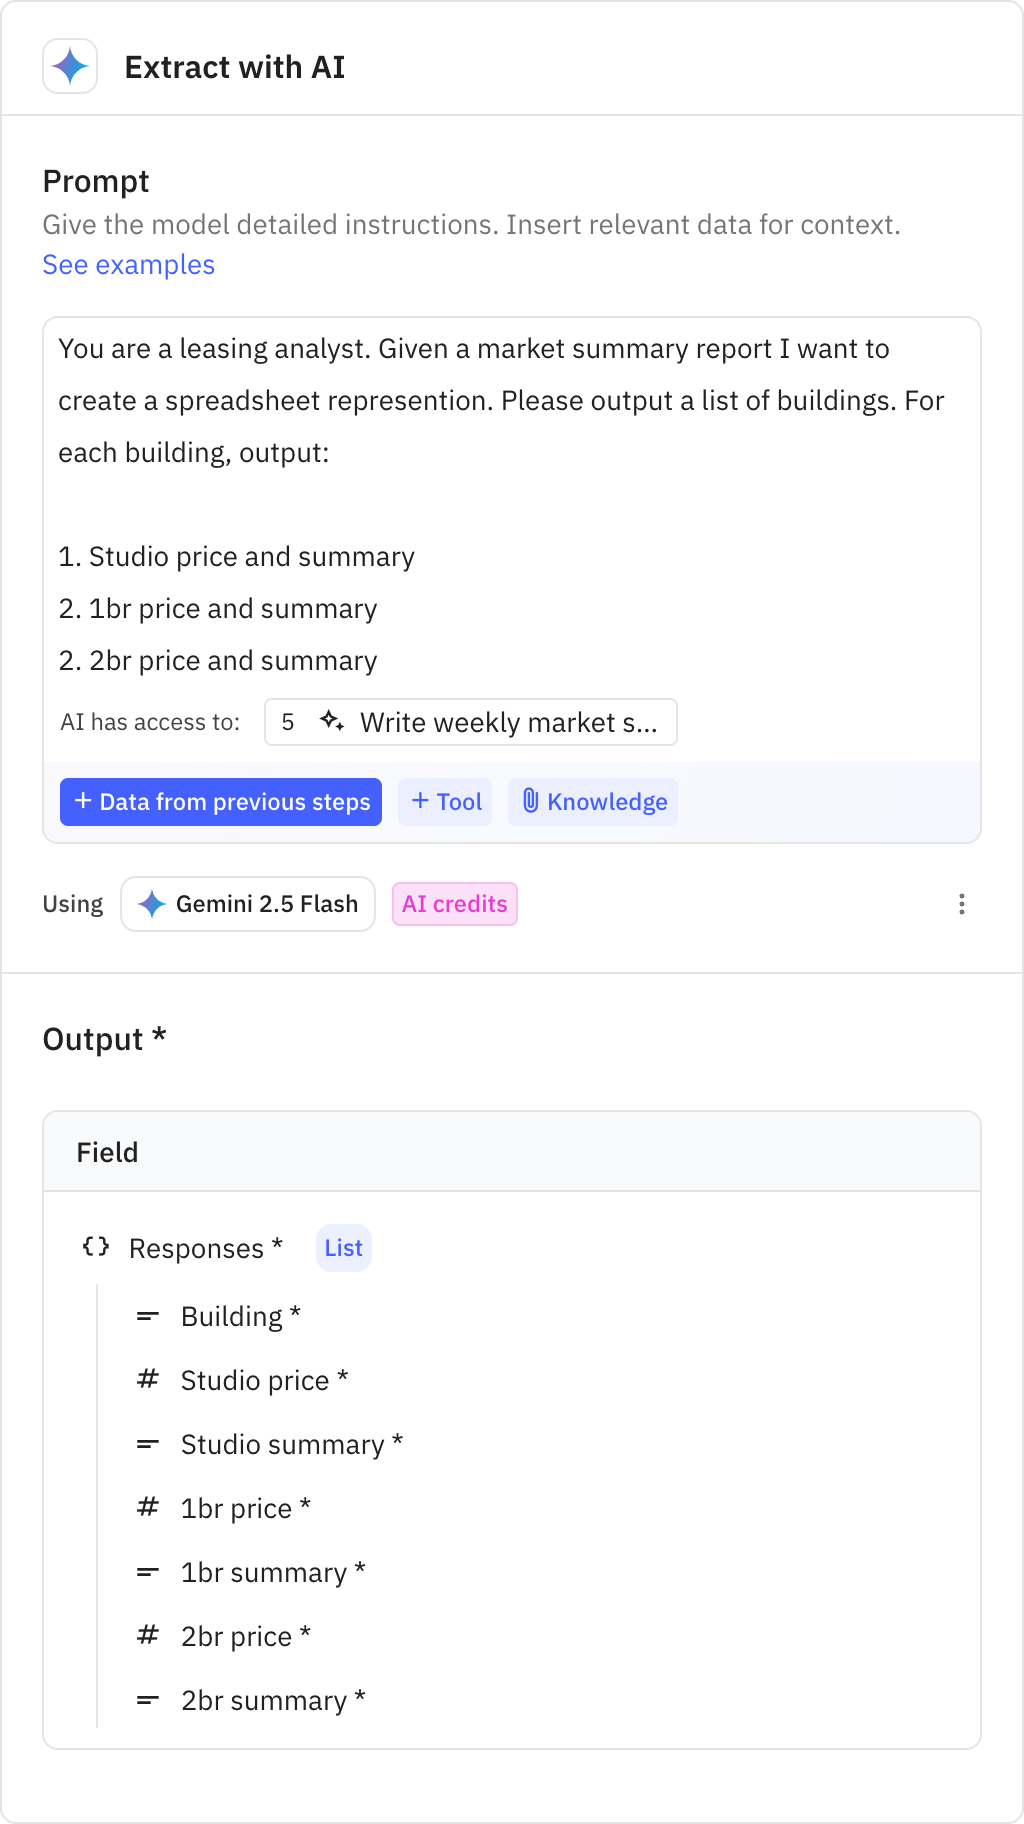Click the sparkle icon in weekly market step chip

(x=333, y=721)
